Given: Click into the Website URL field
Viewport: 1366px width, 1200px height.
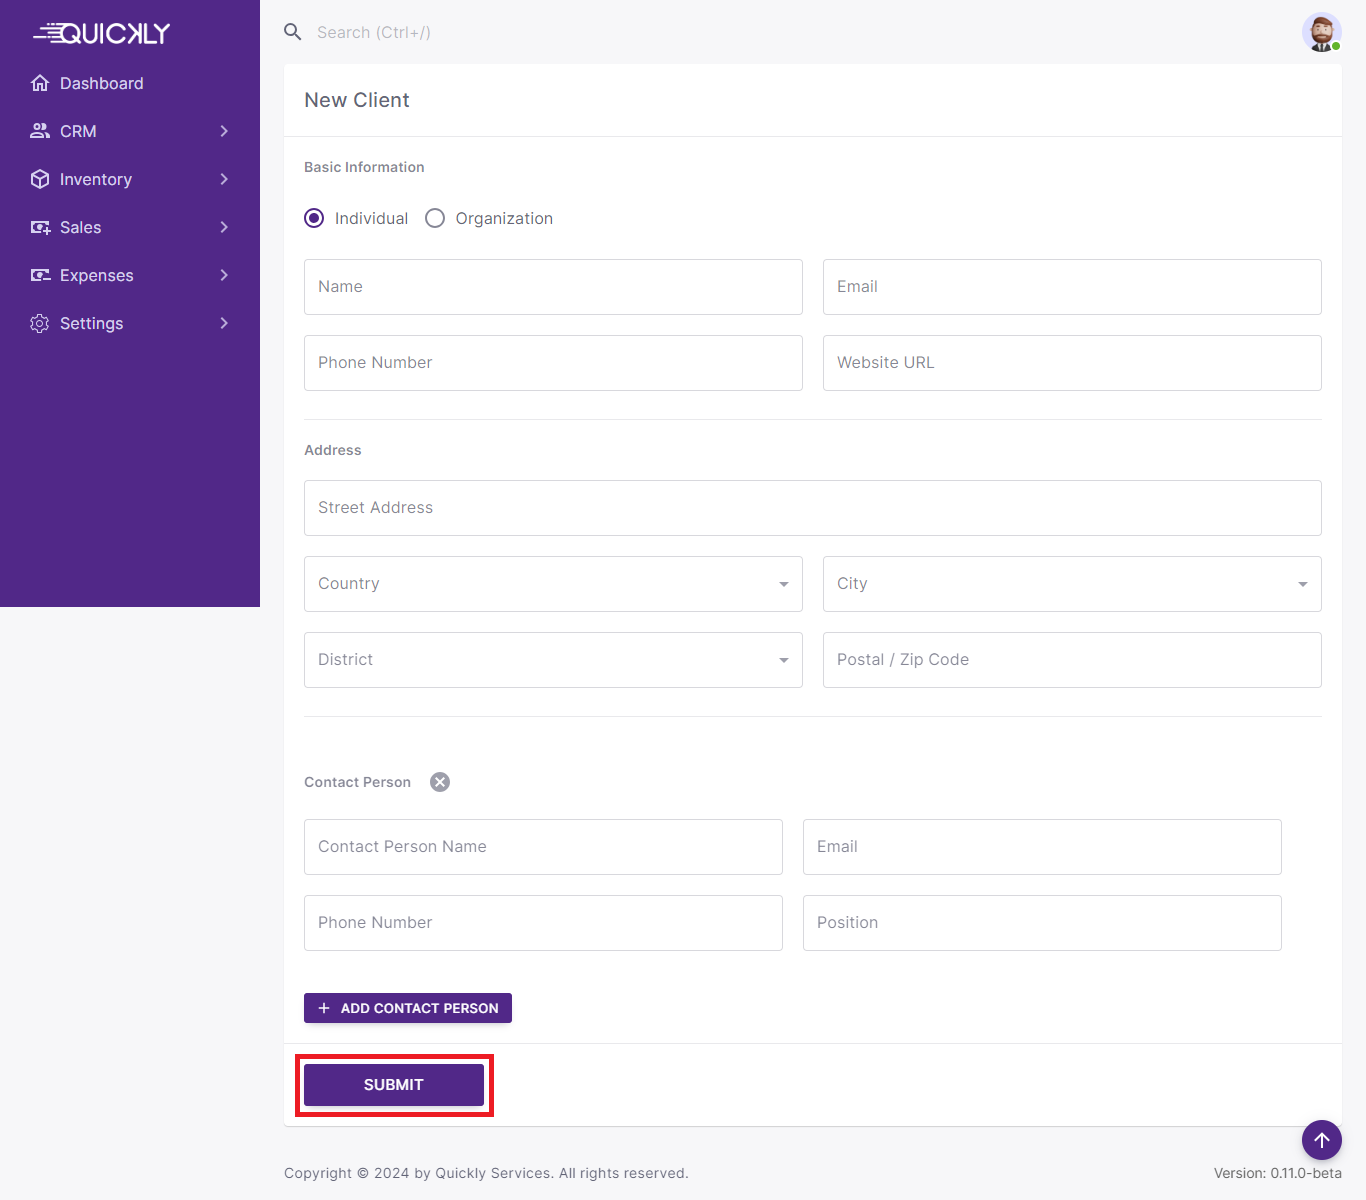Looking at the screenshot, I should (x=1071, y=363).
